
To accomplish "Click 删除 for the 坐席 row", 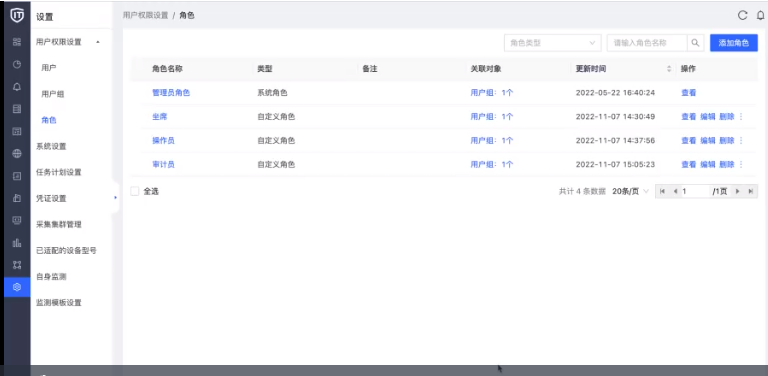I will (x=727, y=117).
